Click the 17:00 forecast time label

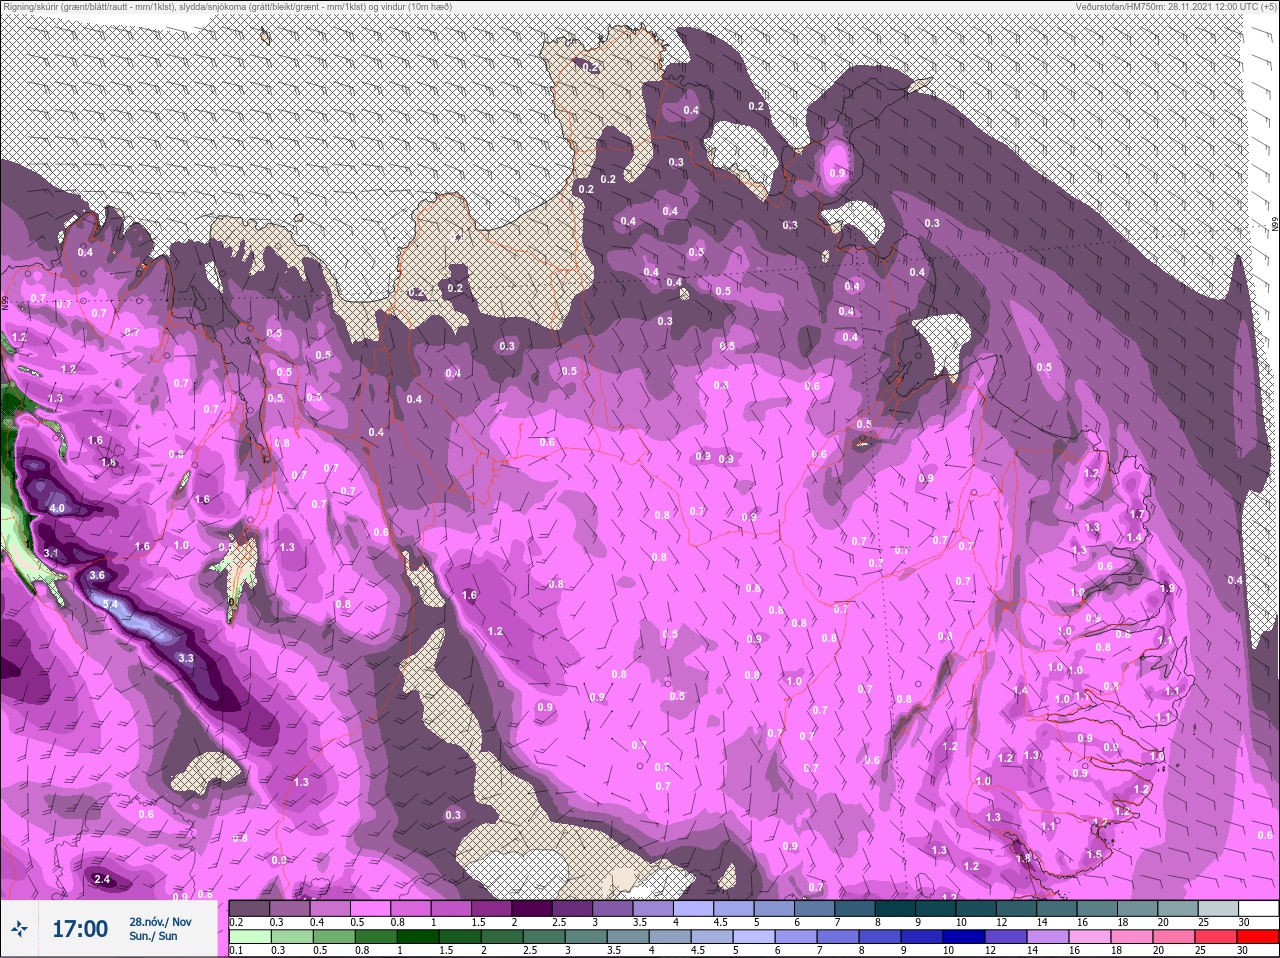coord(80,929)
